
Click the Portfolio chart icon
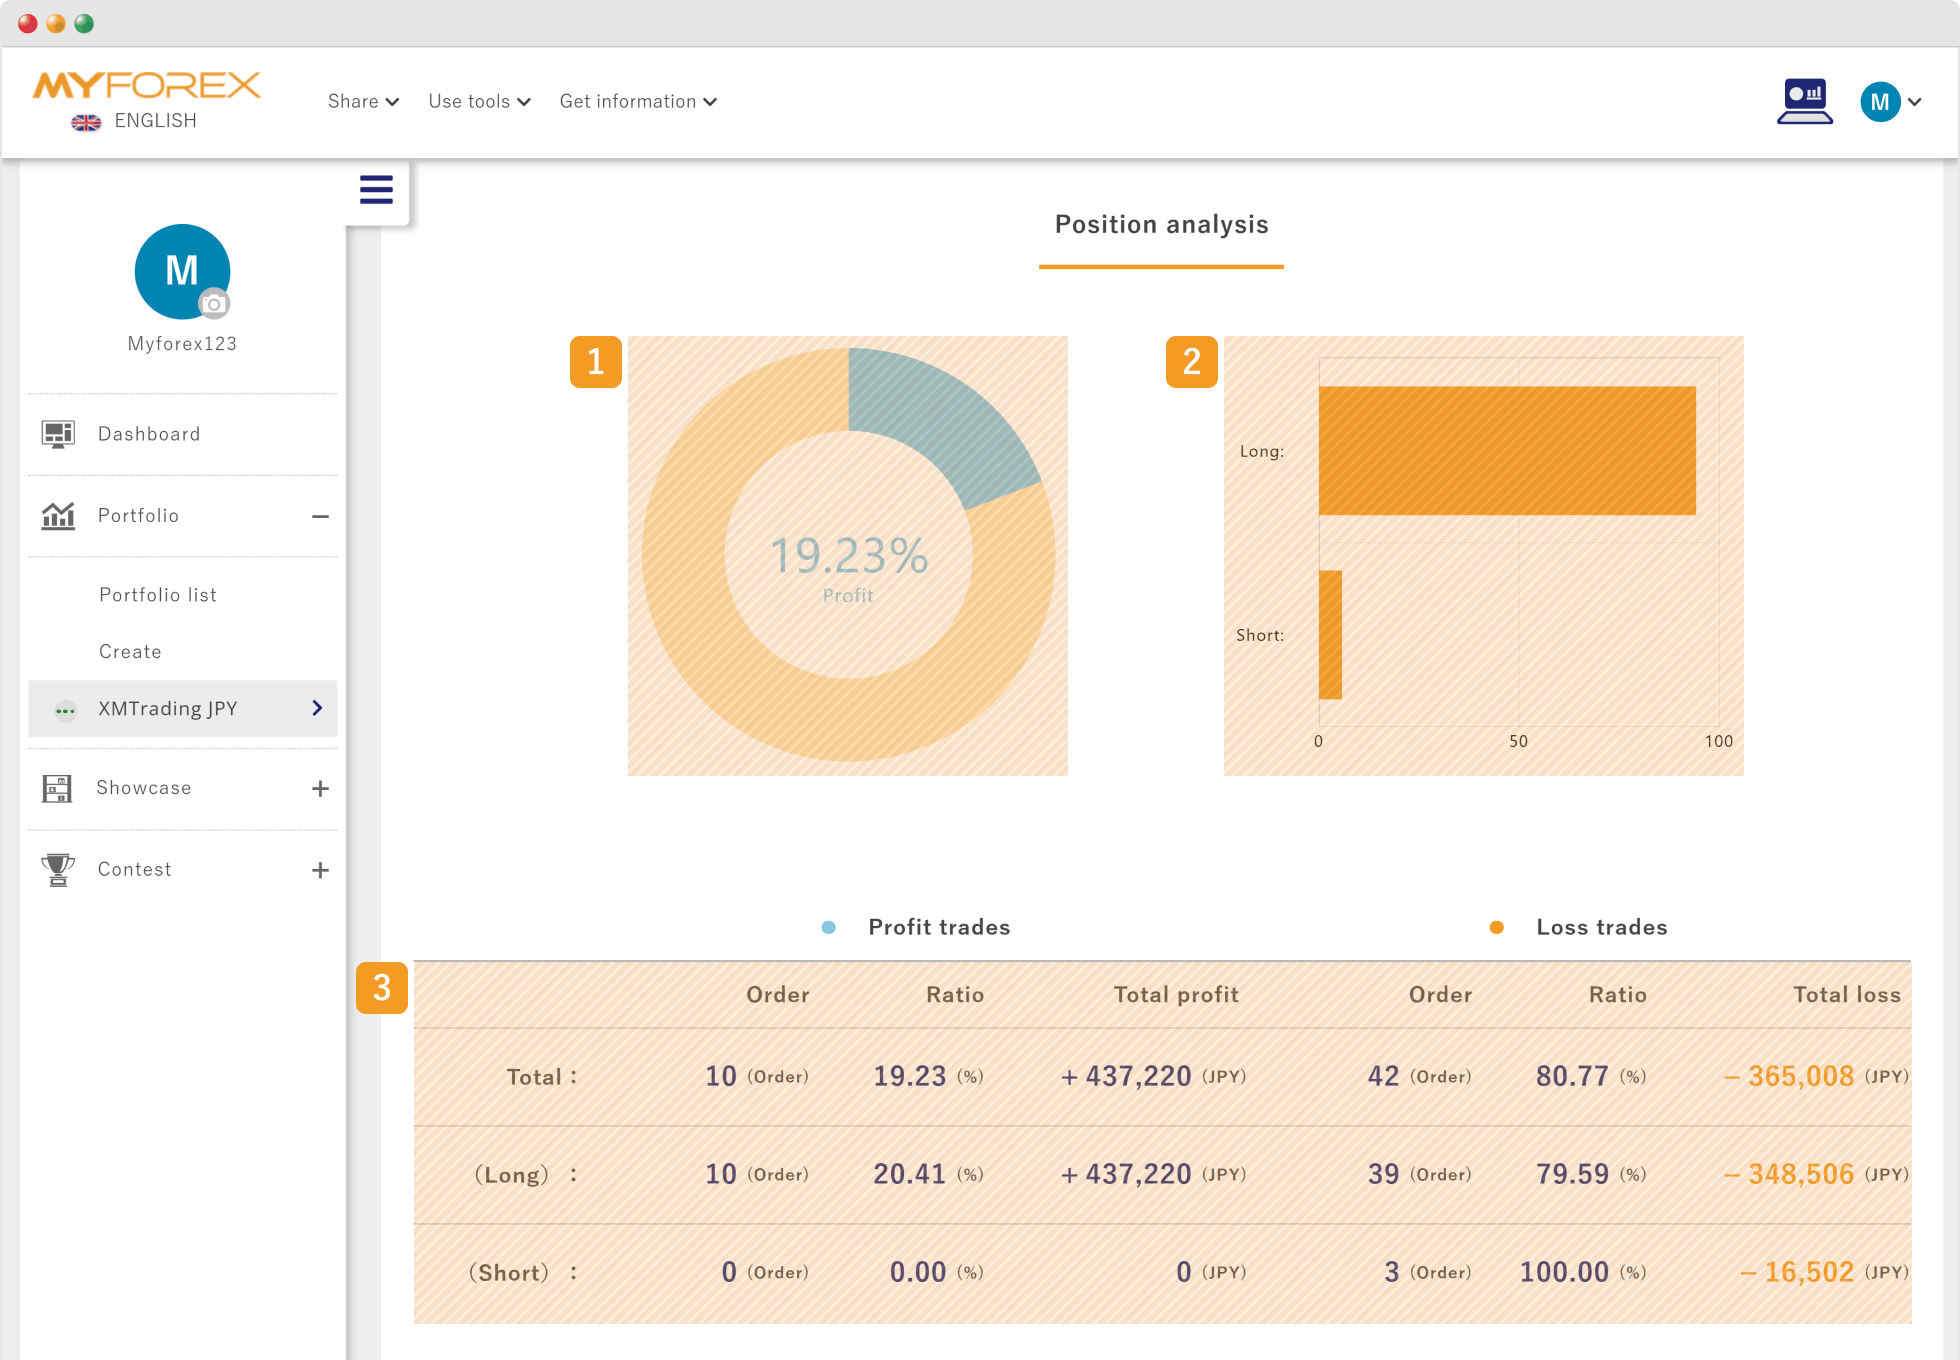58,515
